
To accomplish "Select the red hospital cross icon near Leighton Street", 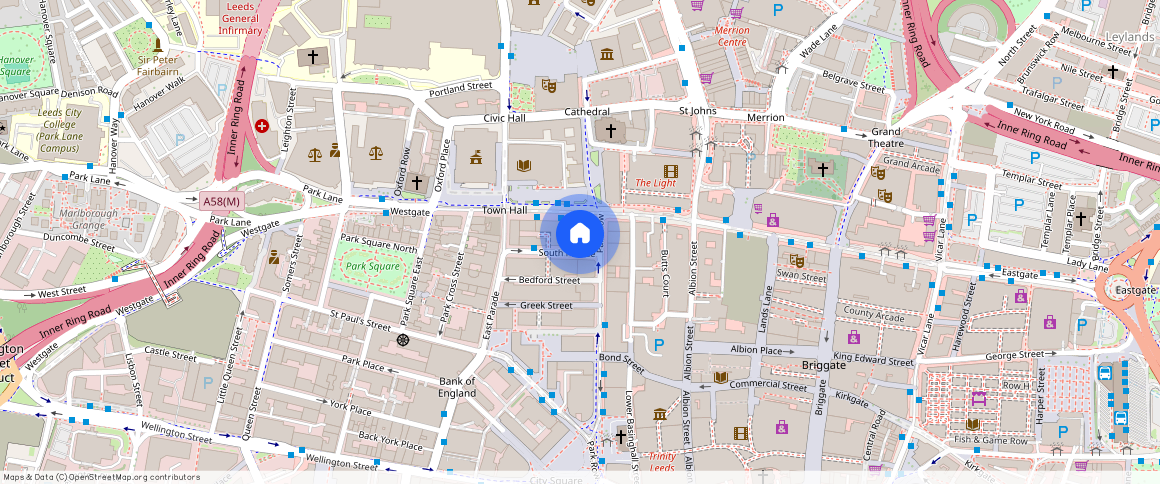I will pos(262,126).
